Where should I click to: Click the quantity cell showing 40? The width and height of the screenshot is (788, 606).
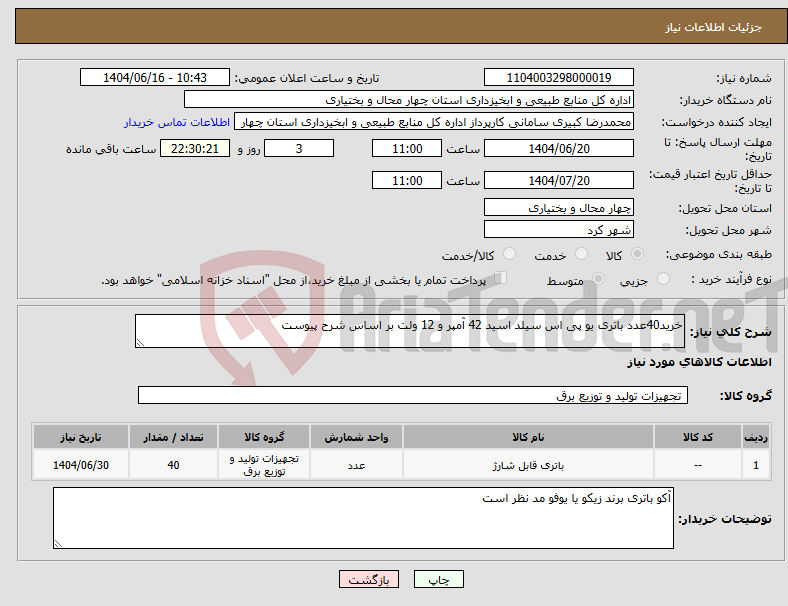click(173, 465)
